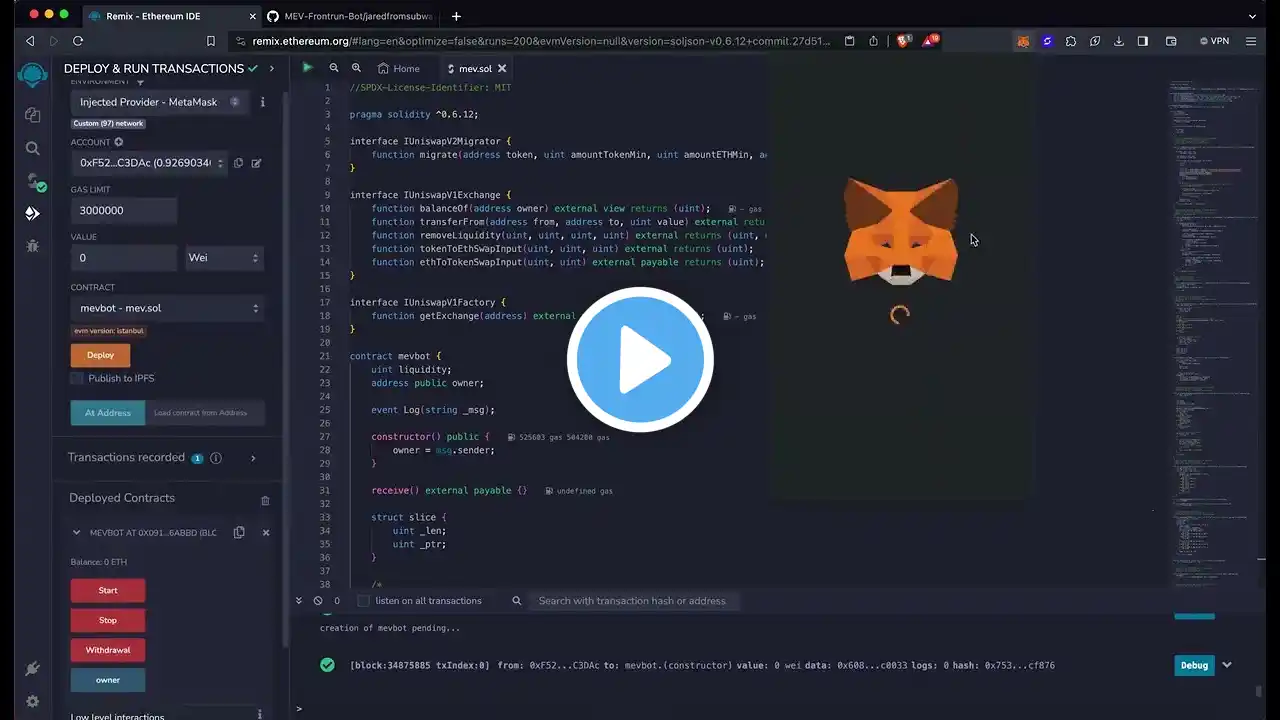Screen dimensions: 1280x720
Task: Click the Debug button in terminal
Action: (x=1194, y=665)
